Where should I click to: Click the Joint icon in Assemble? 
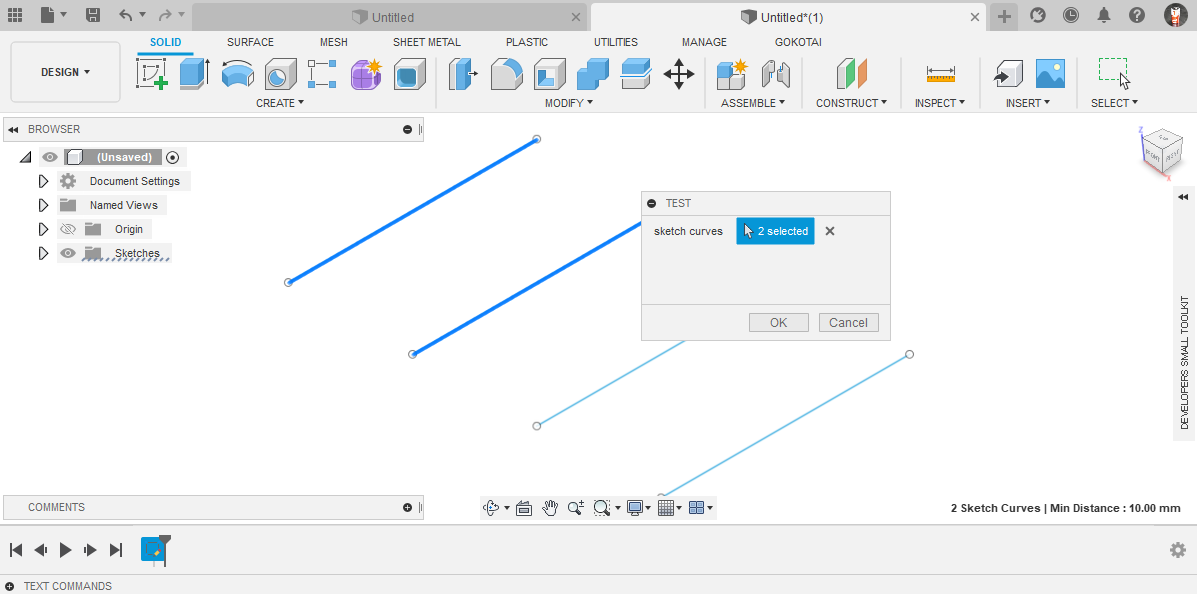[x=776, y=74]
